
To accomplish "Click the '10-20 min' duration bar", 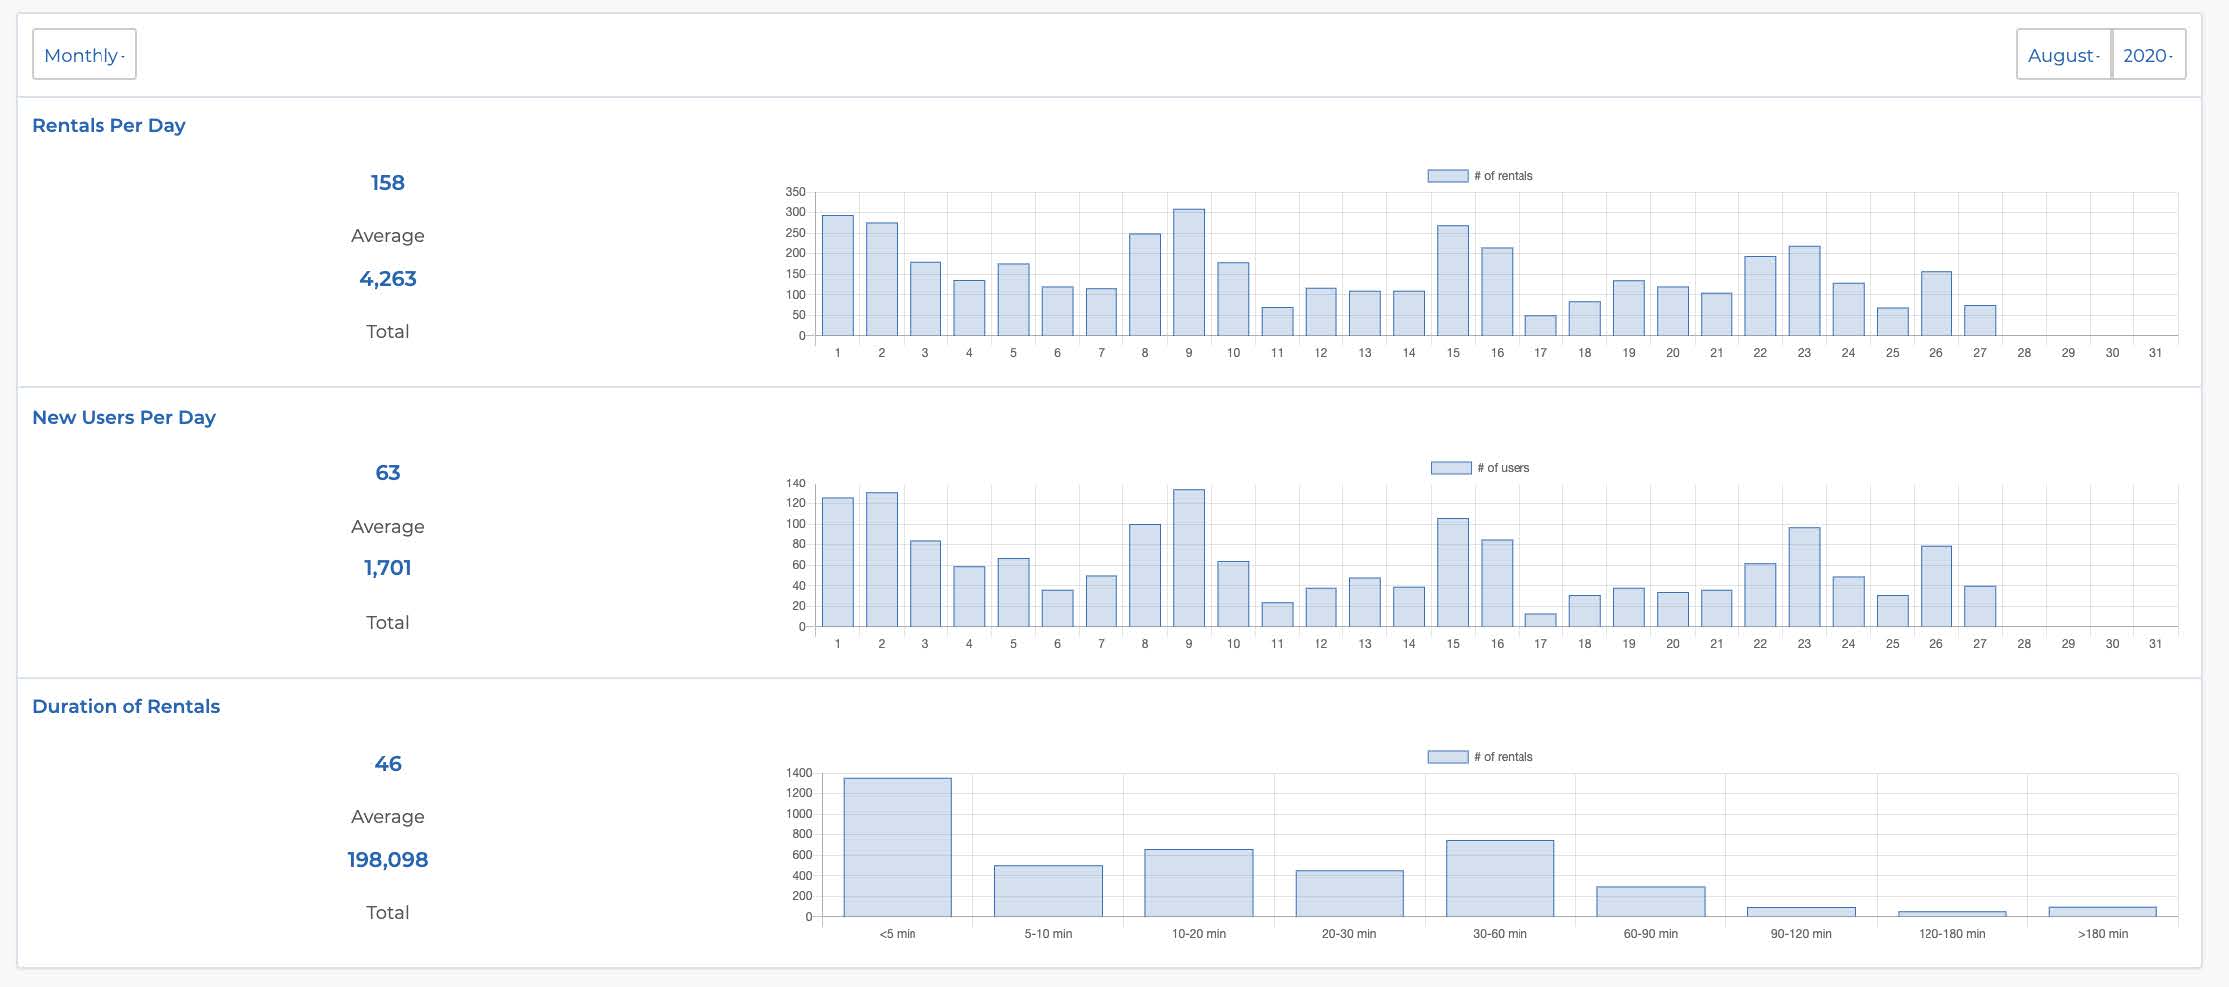I will 1198,883.
